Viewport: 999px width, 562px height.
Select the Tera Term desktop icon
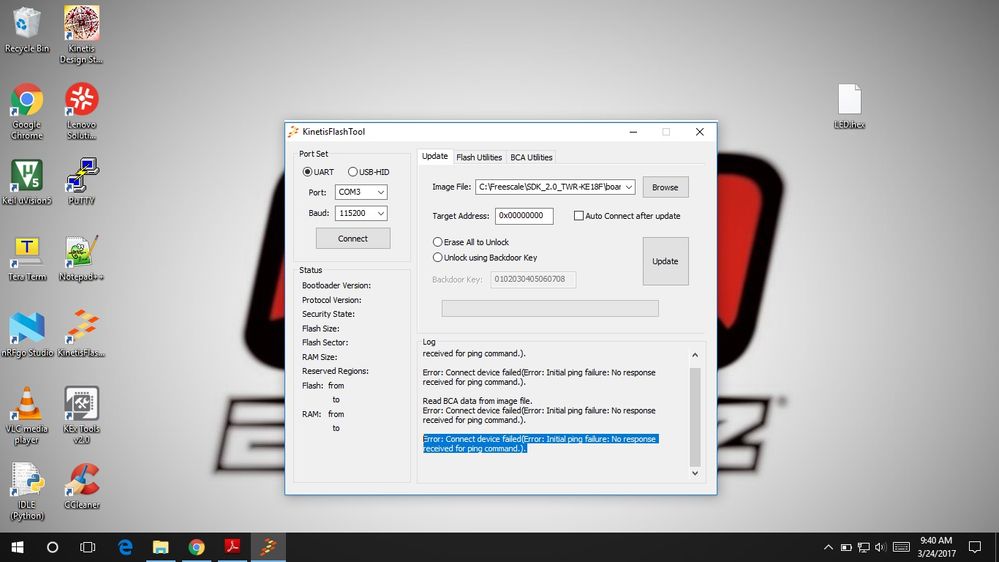point(27,258)
